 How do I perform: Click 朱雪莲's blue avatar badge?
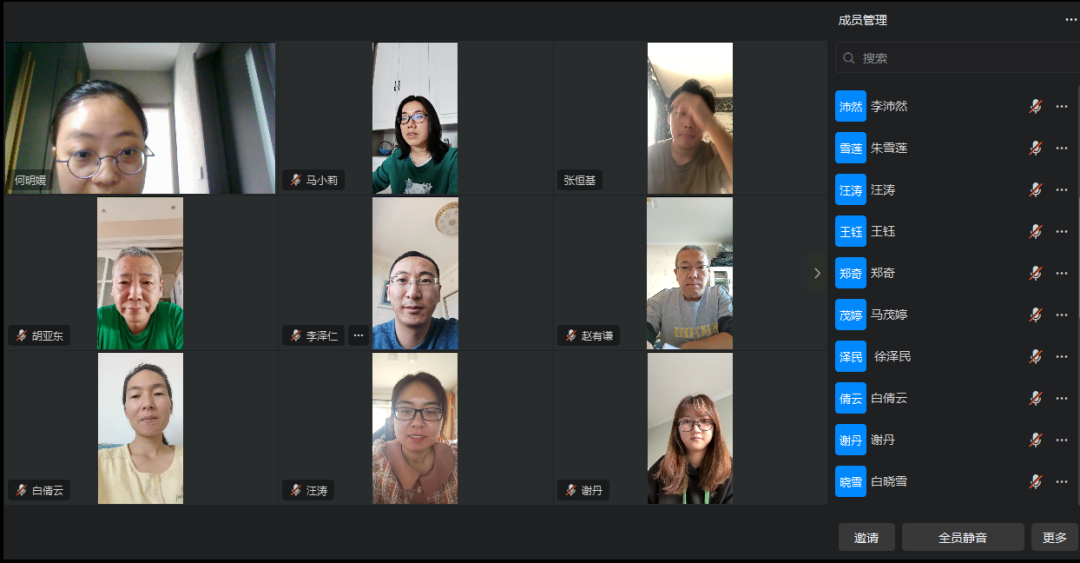click(851, 147)
